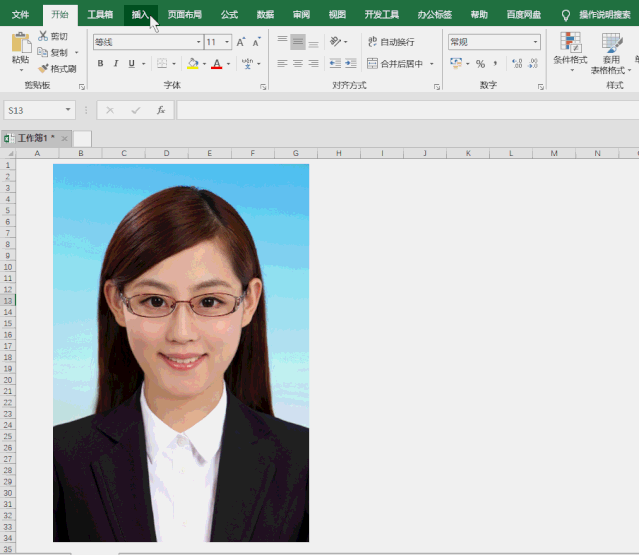Switch to the Page Layout (页面布局) tab
Image resolution: width=639 pixels, height=555 pixels.
(x=184, y=15)
